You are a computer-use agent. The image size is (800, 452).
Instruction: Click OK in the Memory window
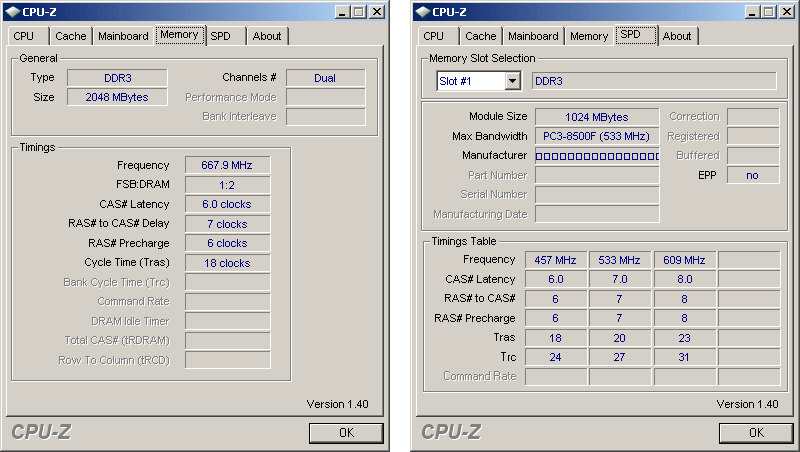click(x=346, y=433)
